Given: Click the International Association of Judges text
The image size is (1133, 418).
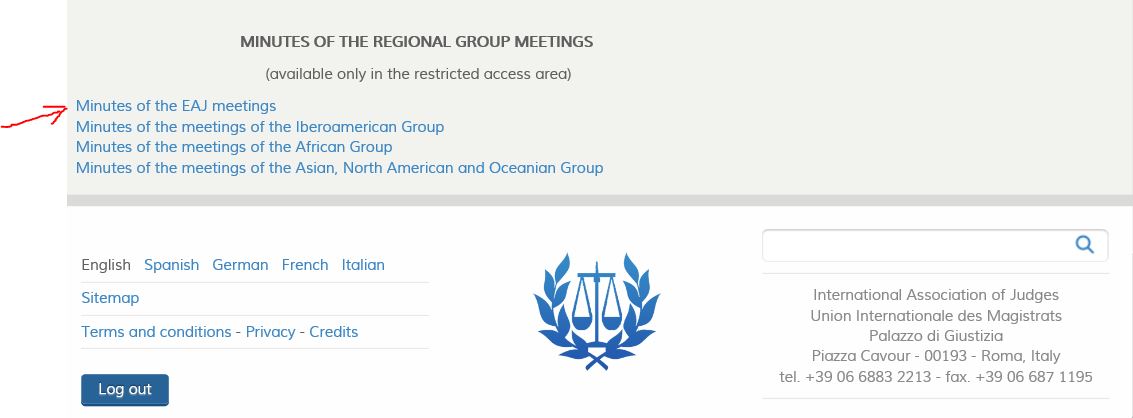Looking at the screenshot, I should coord(936,295).
